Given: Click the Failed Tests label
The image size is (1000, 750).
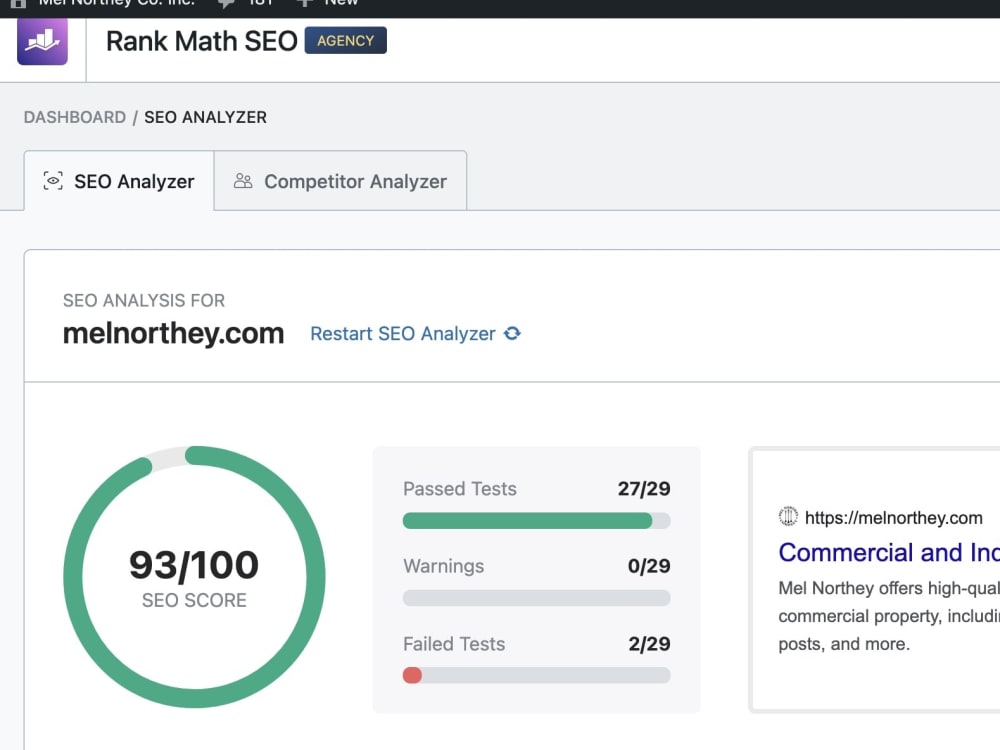Looking at the screenshot, I should [454, 643].
